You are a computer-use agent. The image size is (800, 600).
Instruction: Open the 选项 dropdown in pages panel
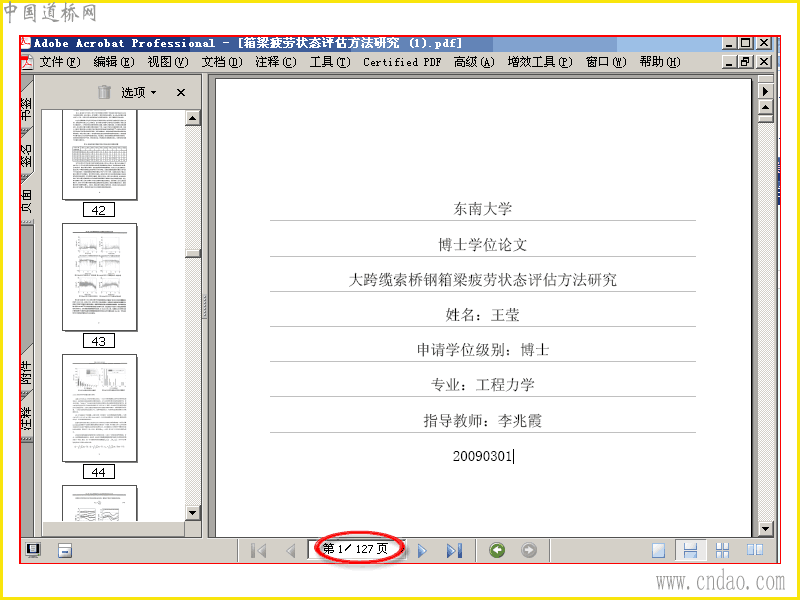(138, 92)
